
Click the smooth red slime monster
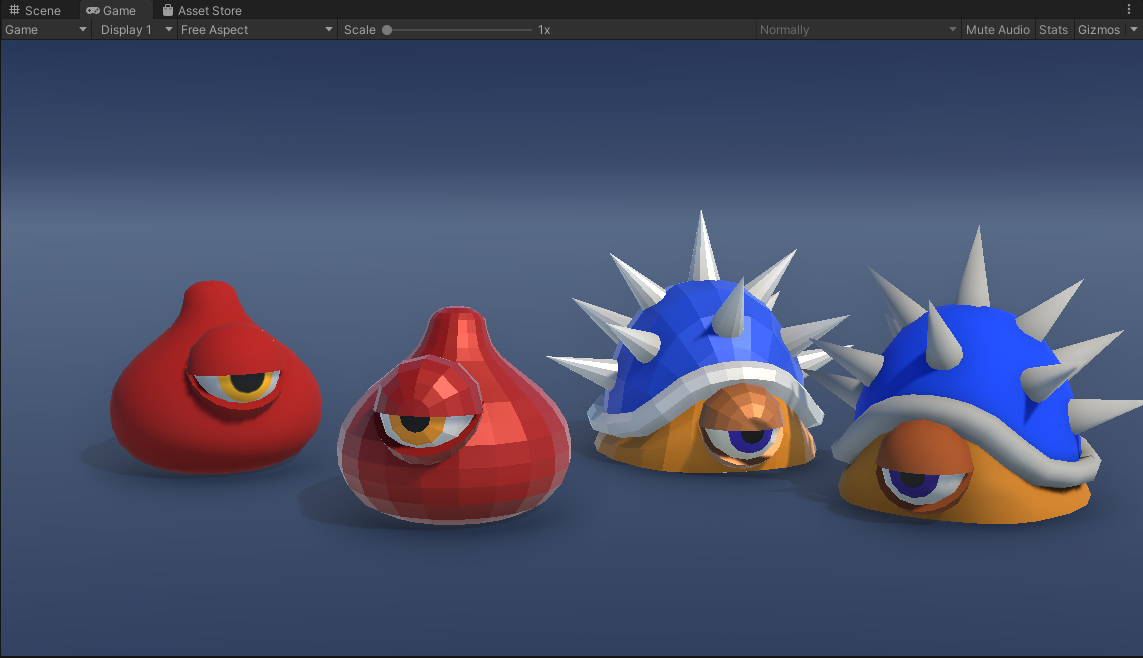click(216, 377)
